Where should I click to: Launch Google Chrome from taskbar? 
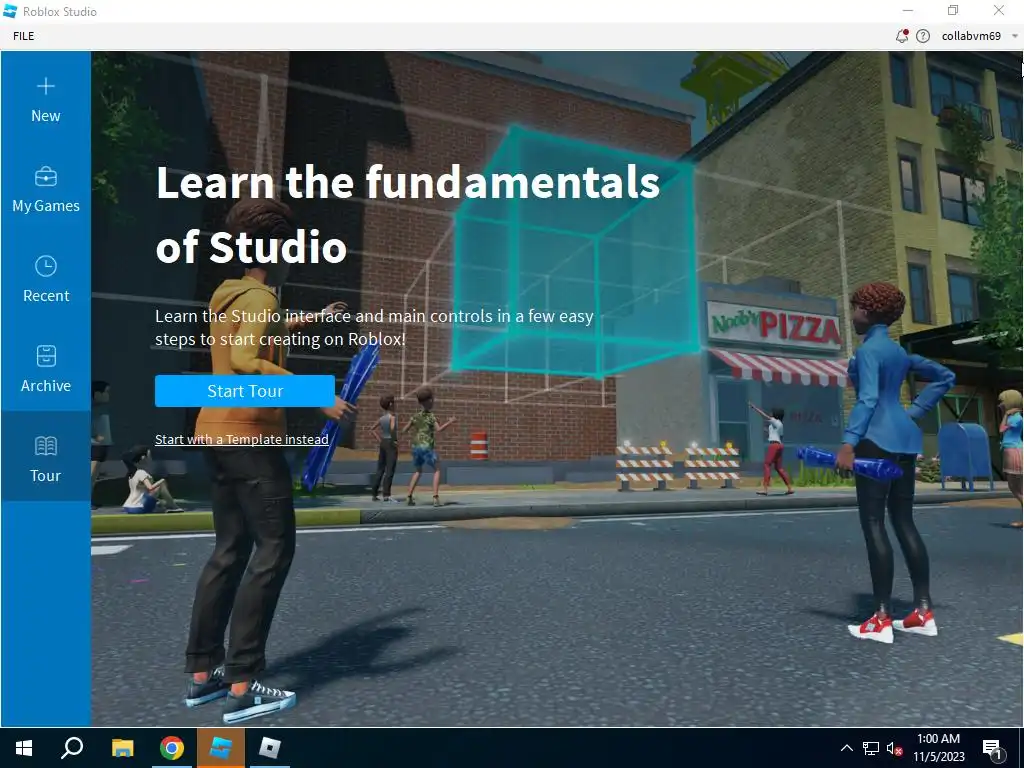[172, 748]
